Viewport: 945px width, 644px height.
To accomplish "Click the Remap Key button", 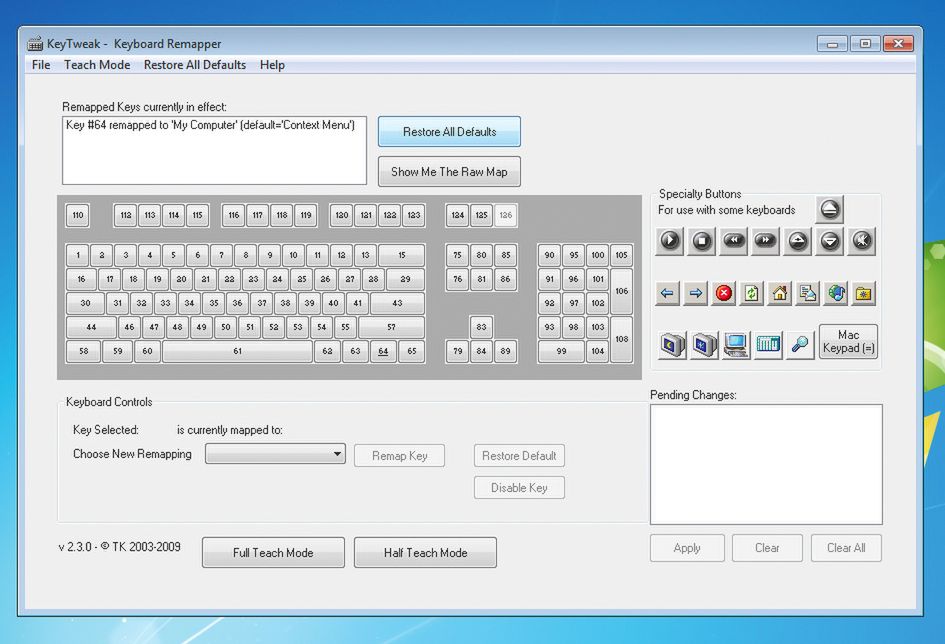I will click(x=400, y=455).
